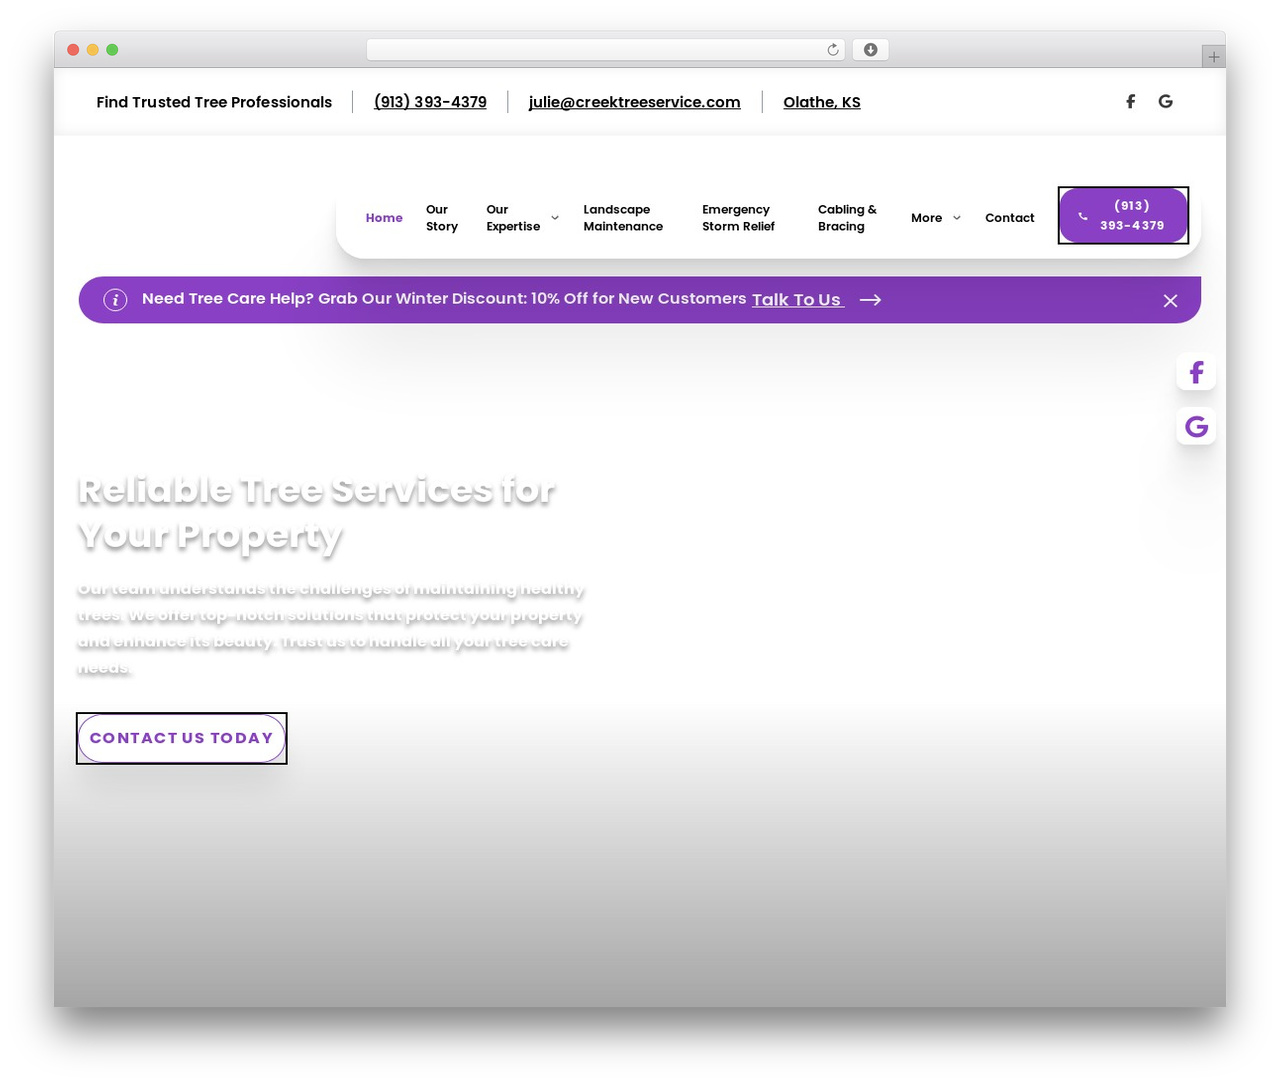The image size is (1280, 1084).
Task: Click the browser address bar
Action: [x=605, y=50]
